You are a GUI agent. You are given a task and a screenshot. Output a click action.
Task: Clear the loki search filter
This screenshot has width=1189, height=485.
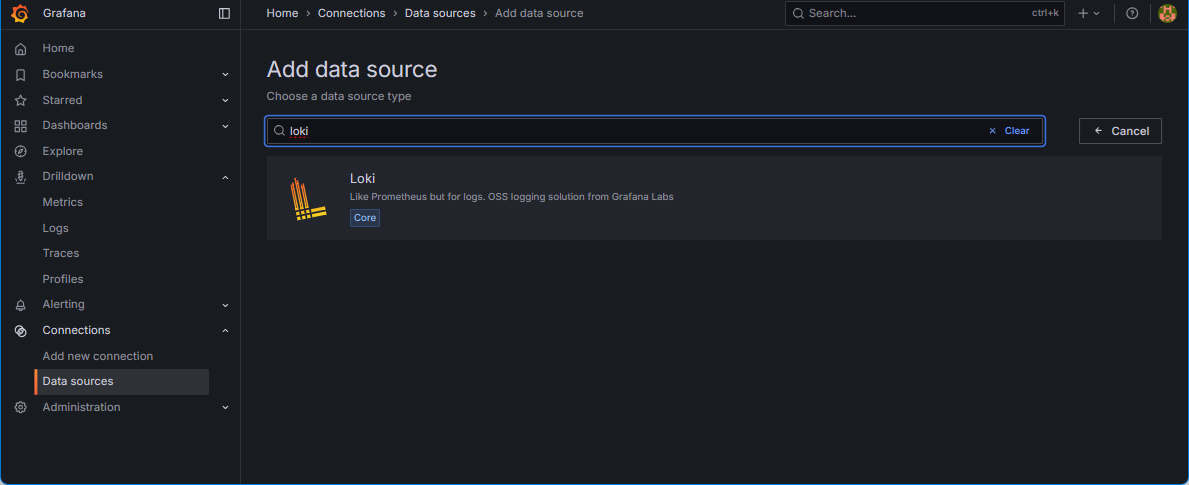(x=1009, y=131)
